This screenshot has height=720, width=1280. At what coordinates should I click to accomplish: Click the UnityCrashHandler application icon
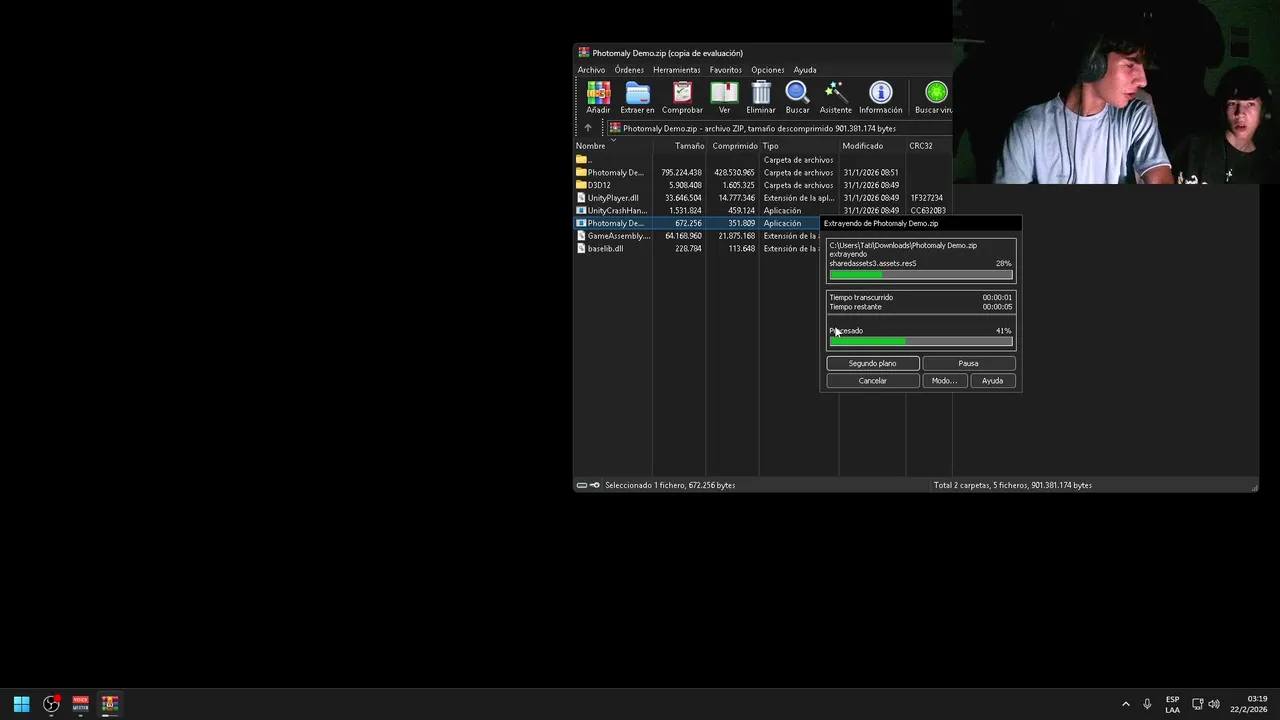[581, 211]
